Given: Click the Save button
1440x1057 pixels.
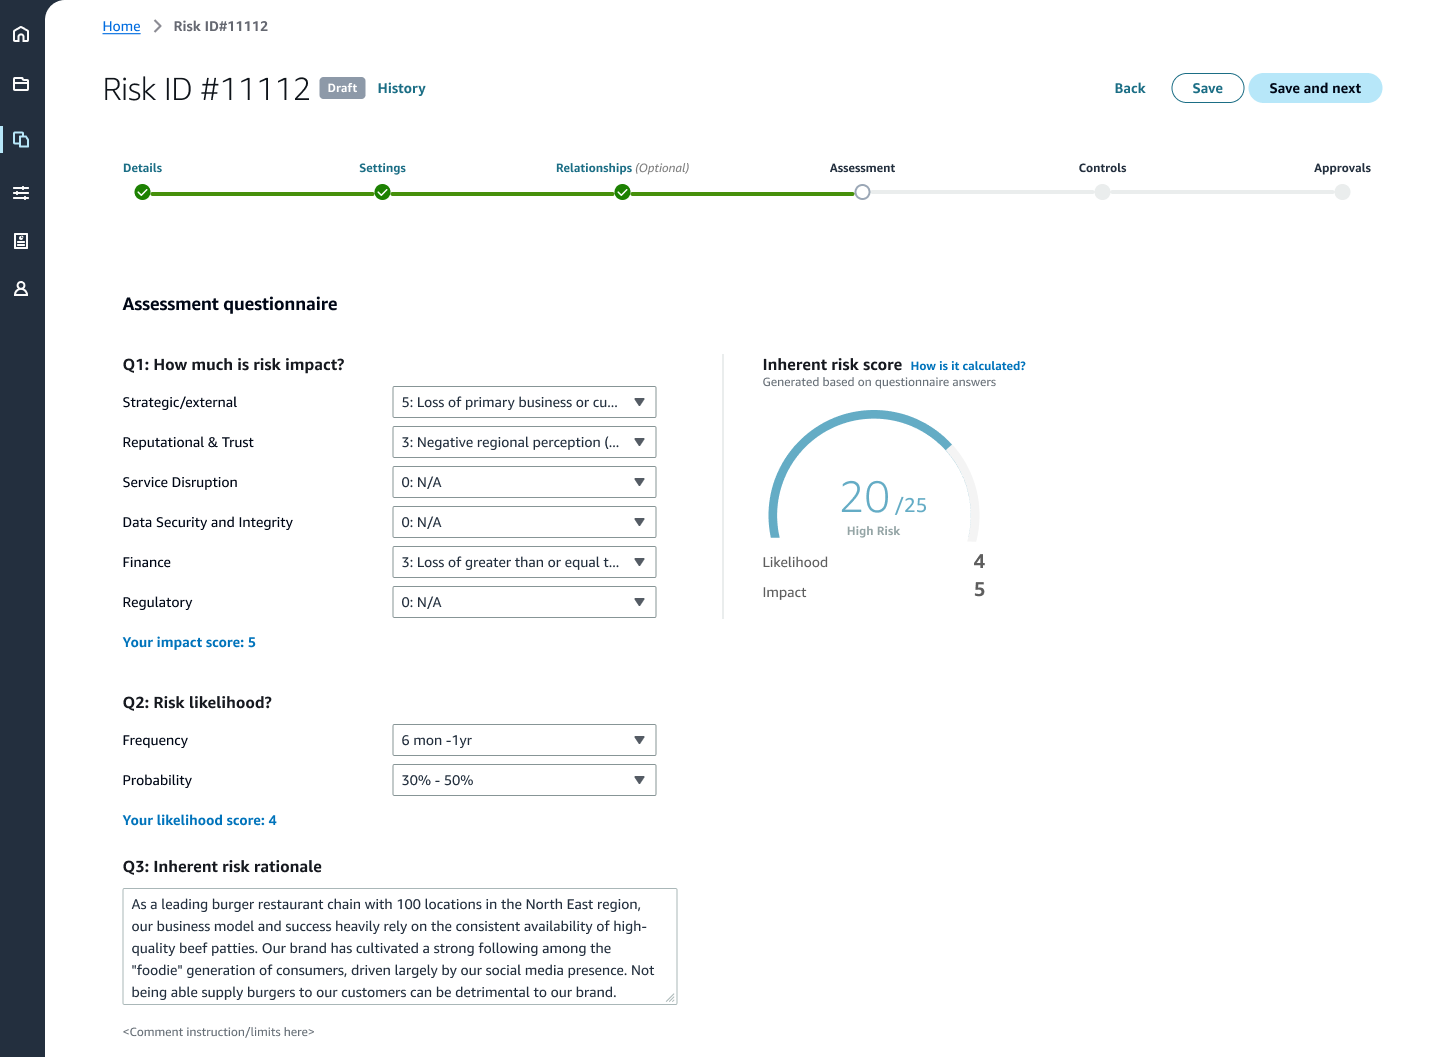Looking at the screenshot, I should [x=1207, y=88].
